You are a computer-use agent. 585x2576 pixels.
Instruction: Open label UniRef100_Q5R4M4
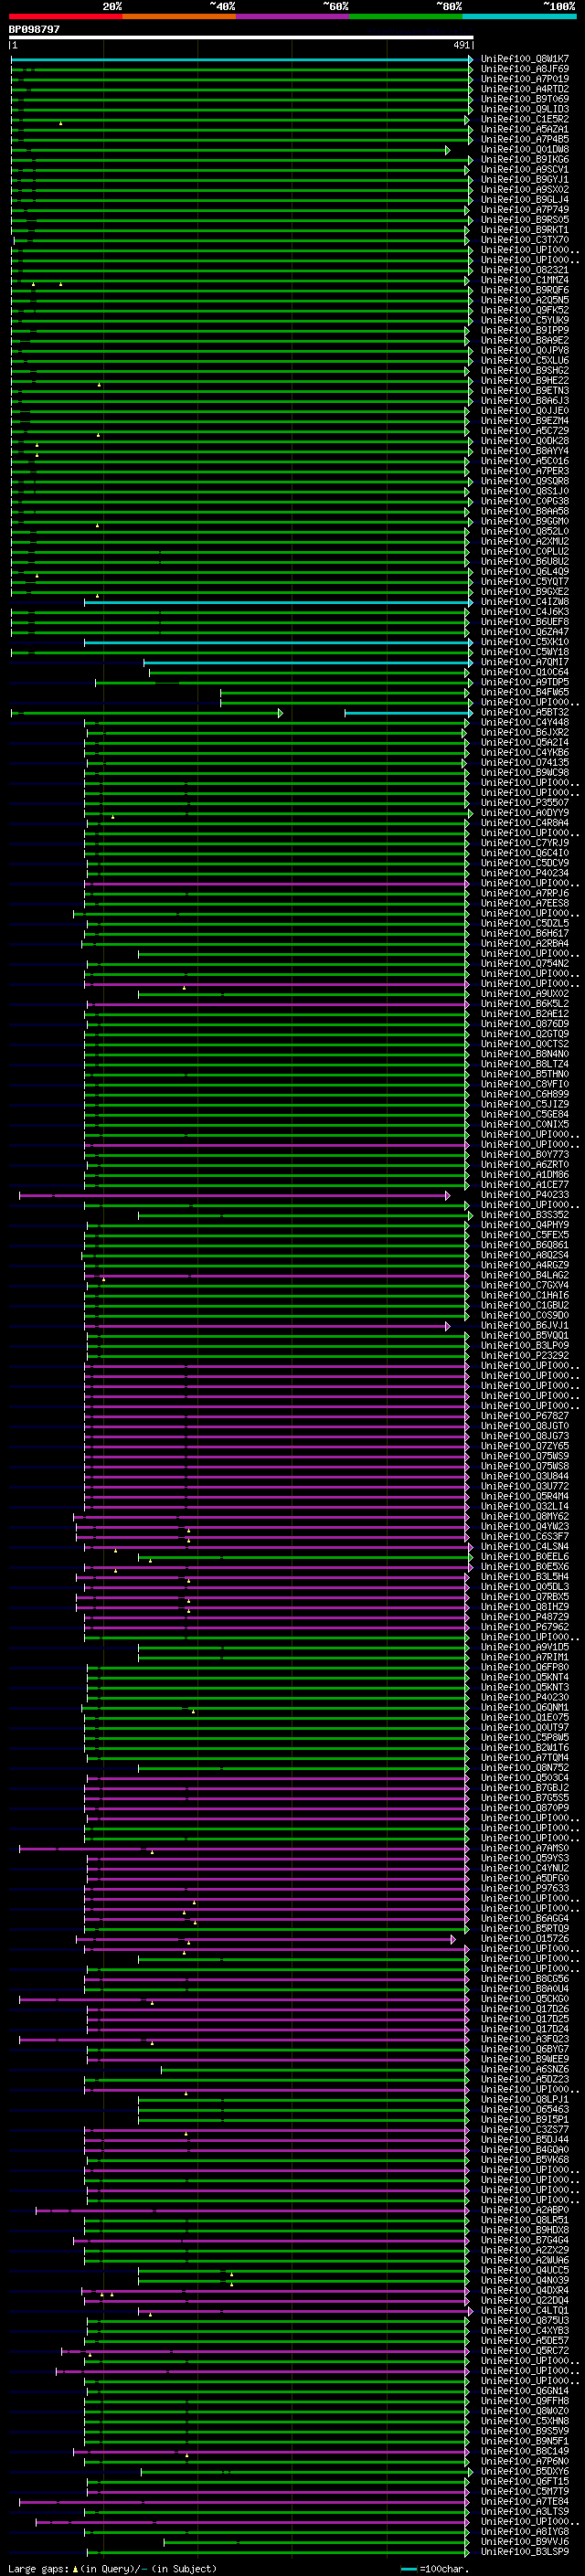[x=525, y=1496]
